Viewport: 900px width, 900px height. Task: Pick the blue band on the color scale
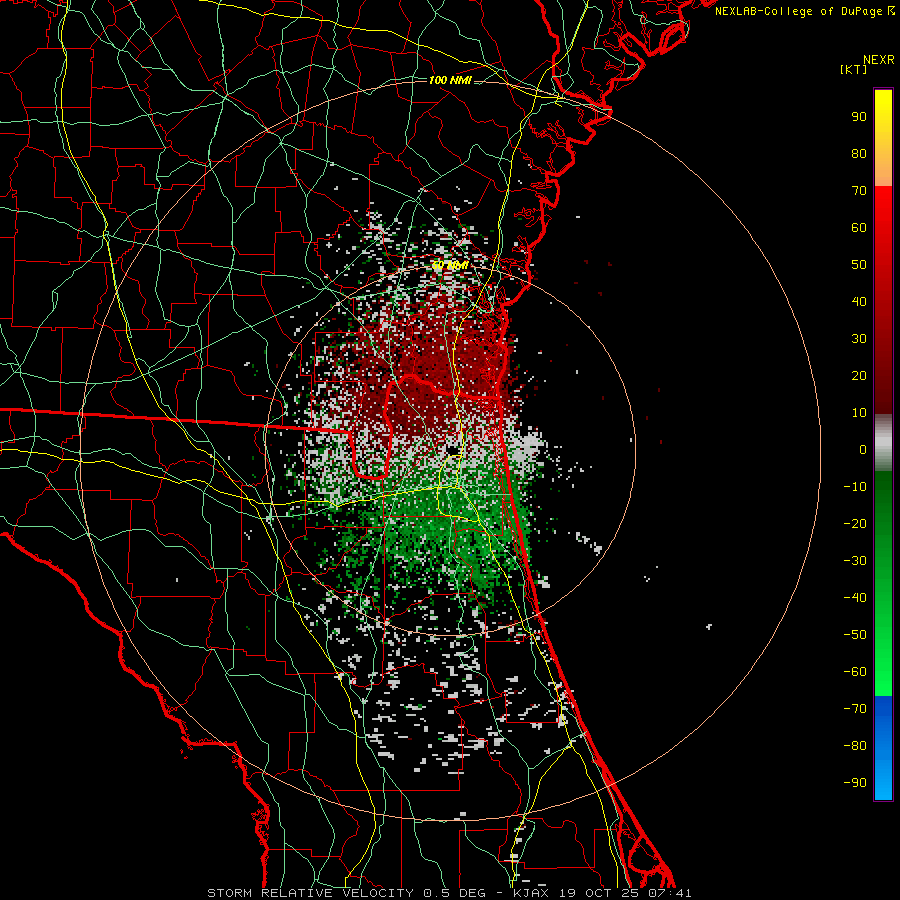(883, 747)
